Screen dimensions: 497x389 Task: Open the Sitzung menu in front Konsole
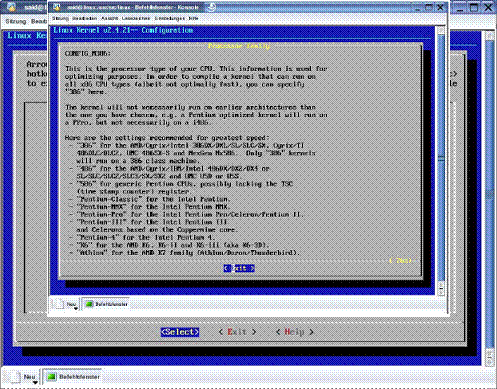click(x=60, y=19)
